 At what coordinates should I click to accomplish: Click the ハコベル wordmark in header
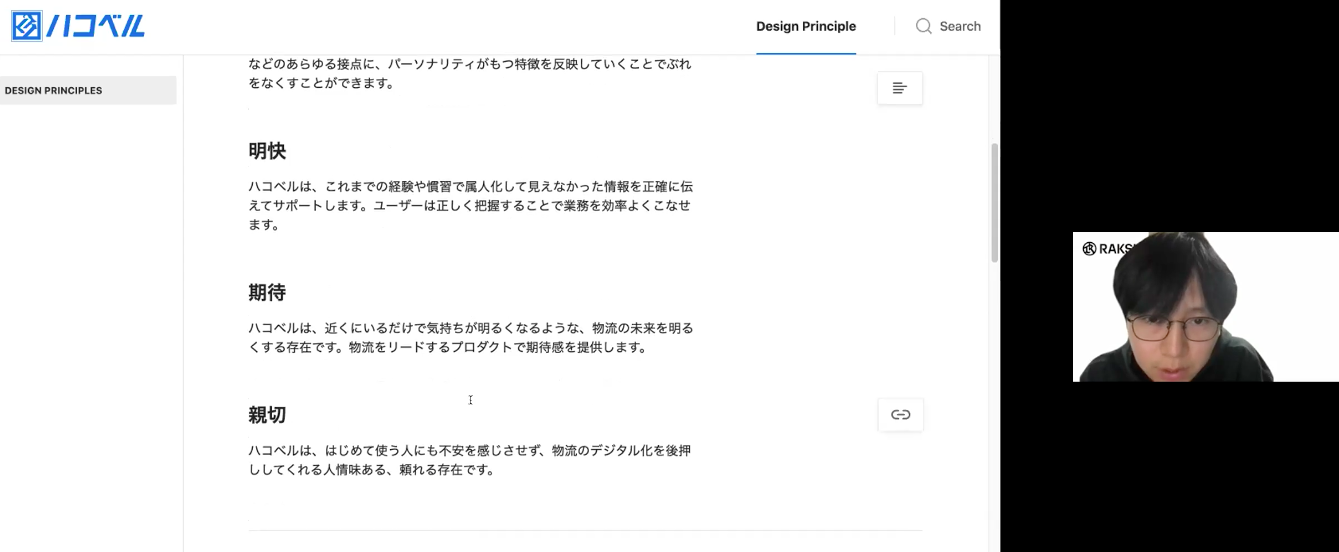(96, 26)
